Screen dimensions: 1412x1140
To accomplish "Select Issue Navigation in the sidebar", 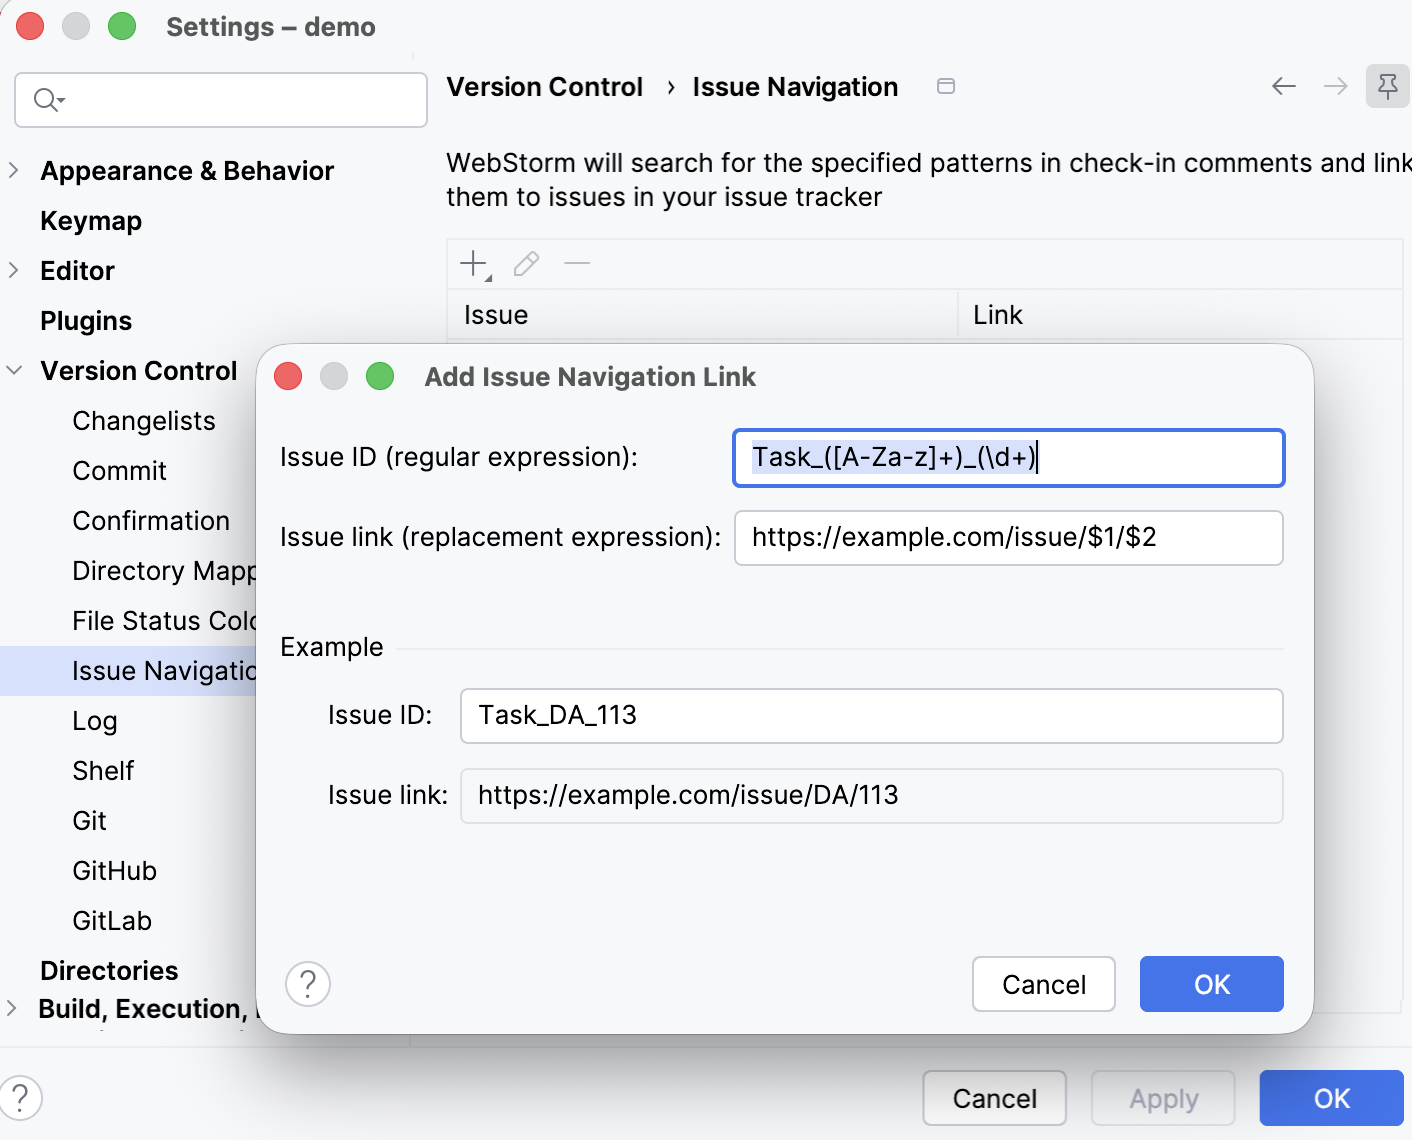I will (x=128, y=671).
